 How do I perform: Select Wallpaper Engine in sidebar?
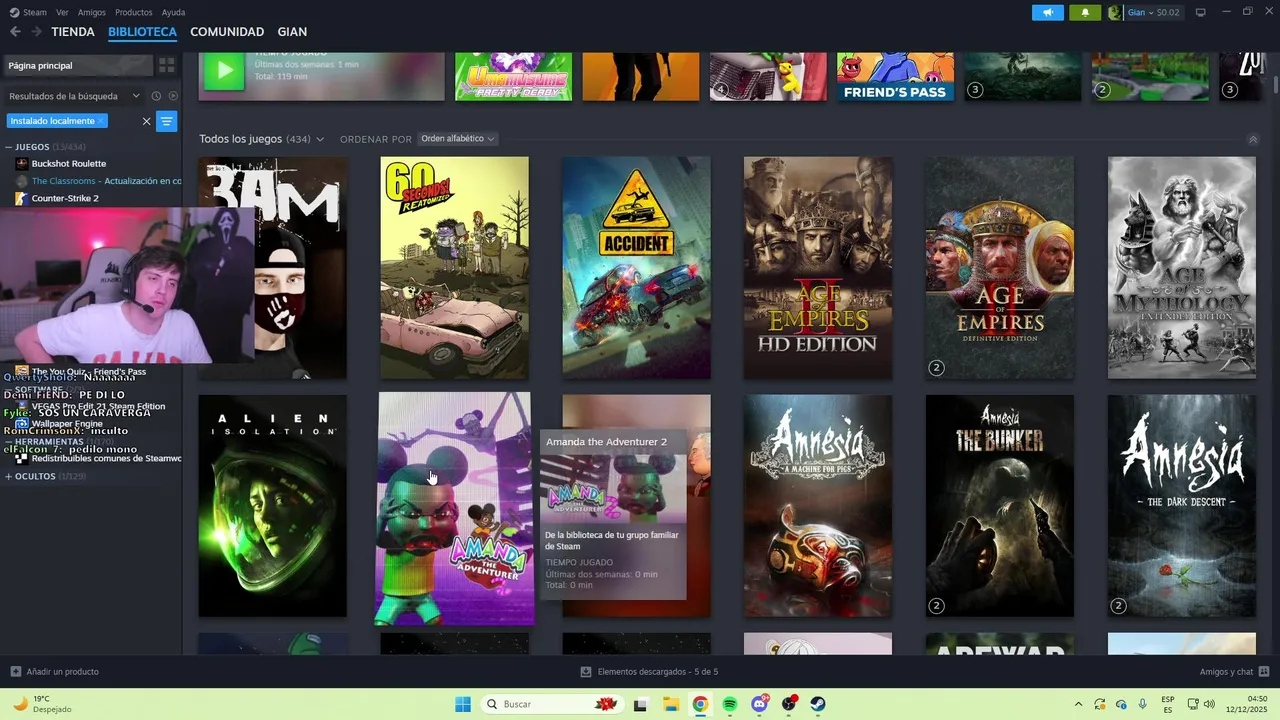point(67,423)
